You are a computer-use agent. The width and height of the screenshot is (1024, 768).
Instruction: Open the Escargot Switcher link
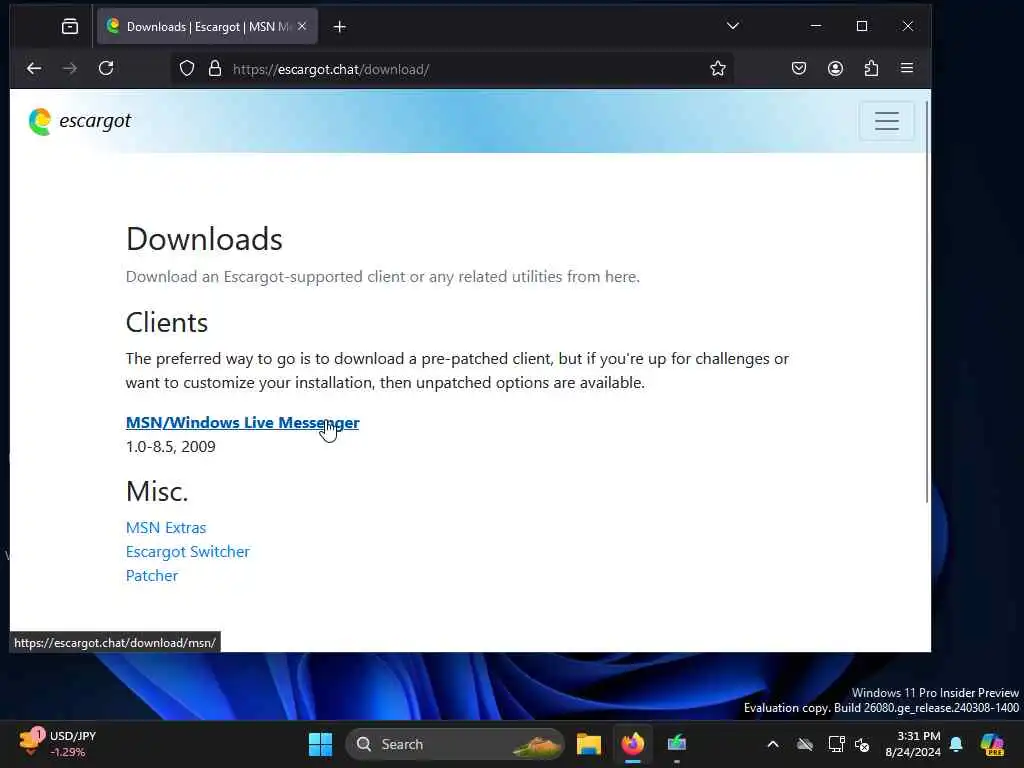(187, 552)
